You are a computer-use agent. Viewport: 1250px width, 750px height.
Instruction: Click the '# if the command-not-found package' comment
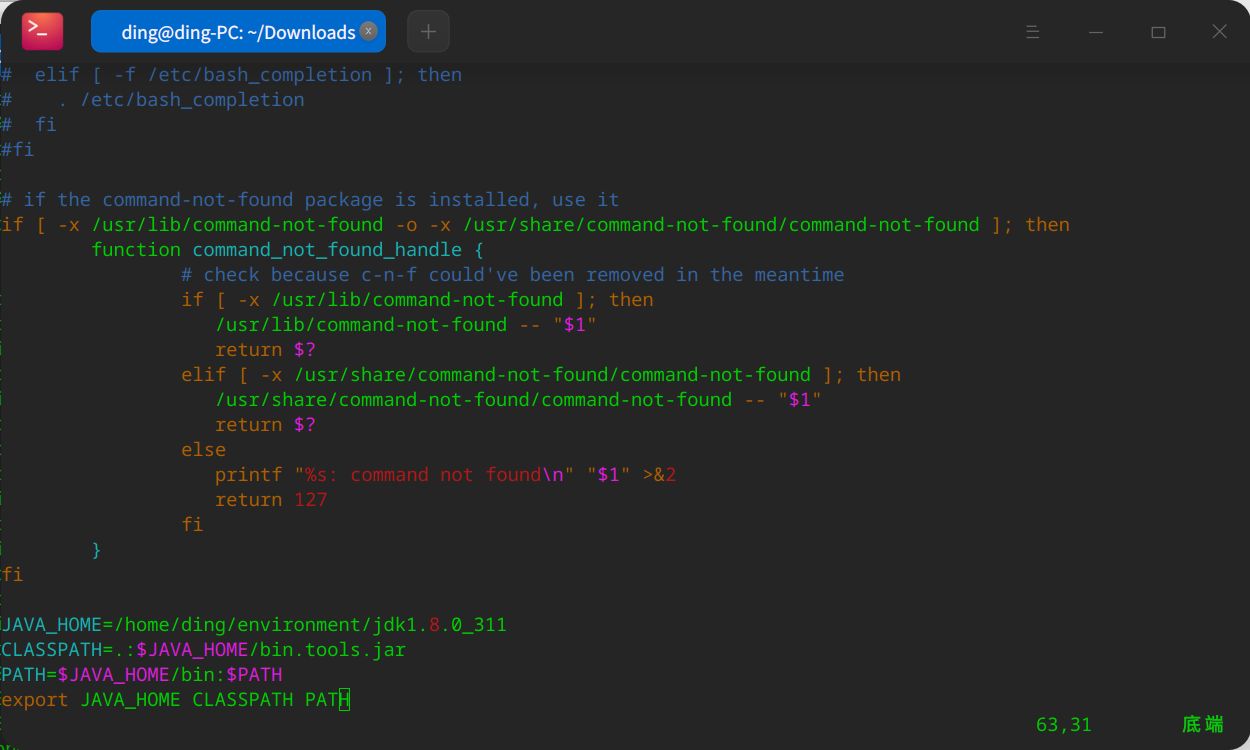click(x=310, y=200)
